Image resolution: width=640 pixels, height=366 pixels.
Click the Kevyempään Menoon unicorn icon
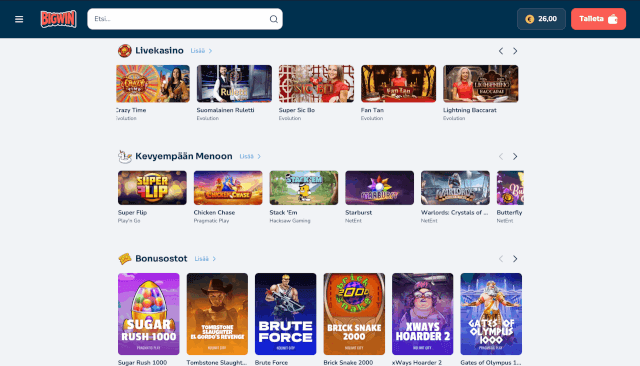point(124,156)
